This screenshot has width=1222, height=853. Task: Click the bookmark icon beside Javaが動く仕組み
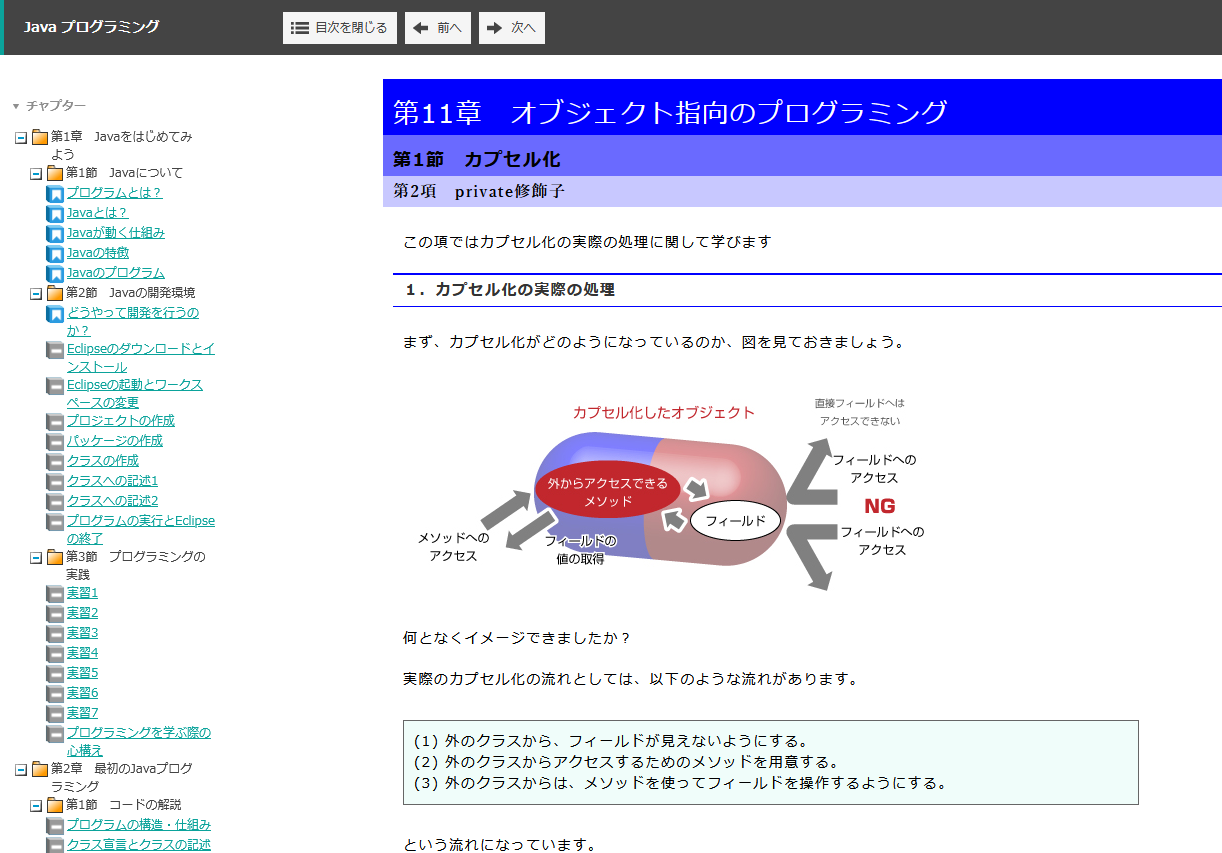tap(55, 233)
